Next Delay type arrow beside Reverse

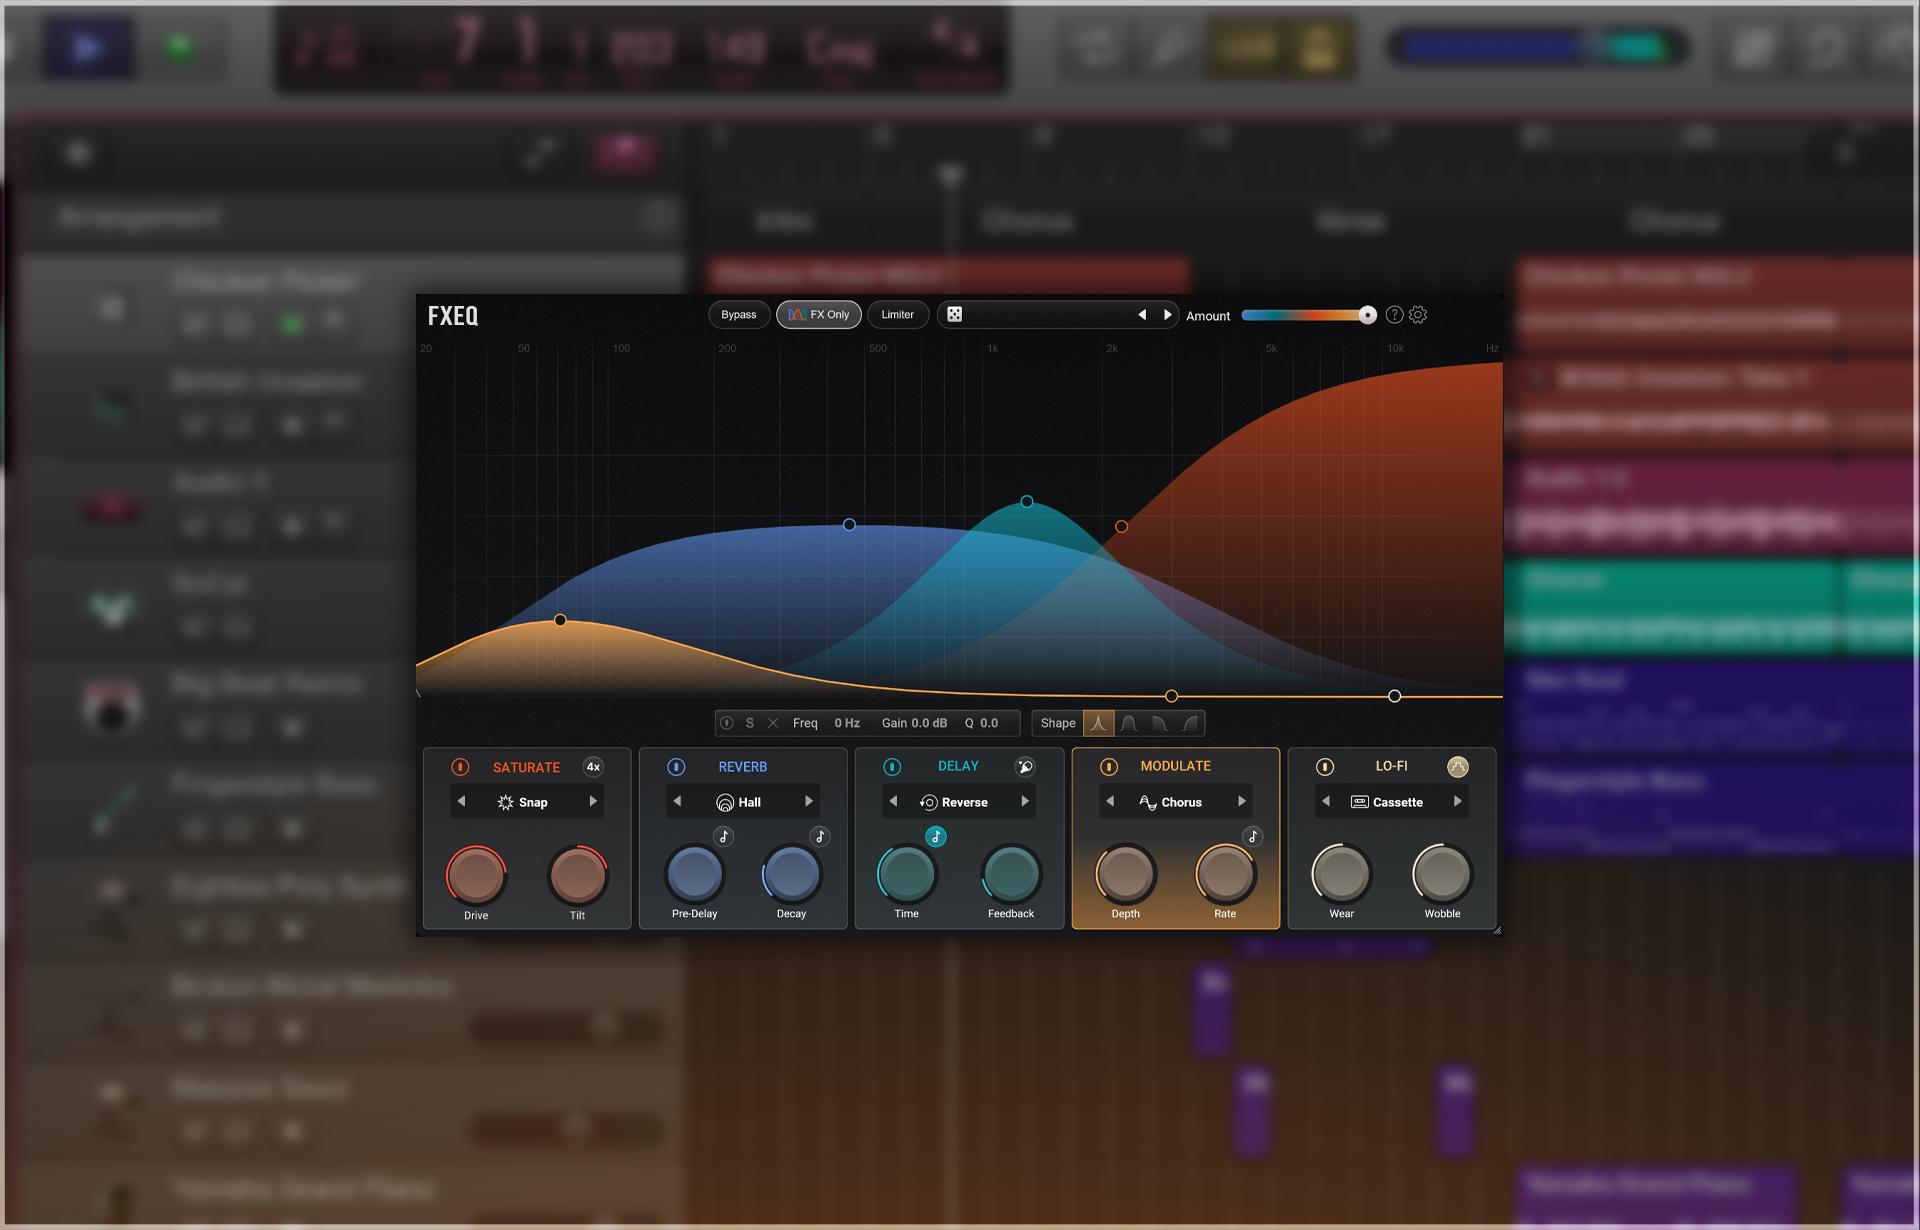(x=1025, y=802)
